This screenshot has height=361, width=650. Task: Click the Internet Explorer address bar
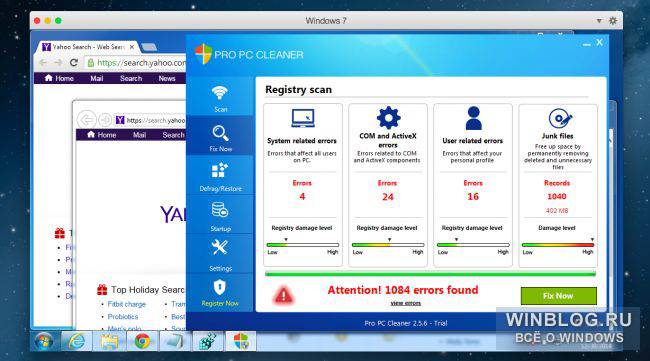(150, 120)
